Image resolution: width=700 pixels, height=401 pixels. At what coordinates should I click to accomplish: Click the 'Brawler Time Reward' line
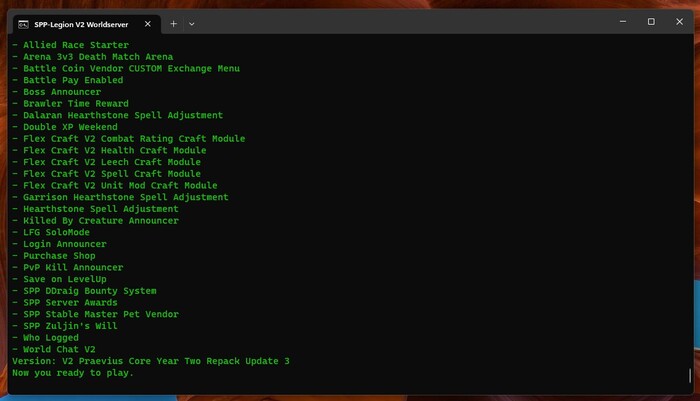70,104
